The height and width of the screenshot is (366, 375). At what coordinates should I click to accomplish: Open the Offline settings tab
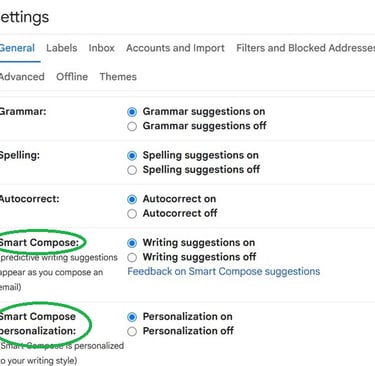(72, 77)
